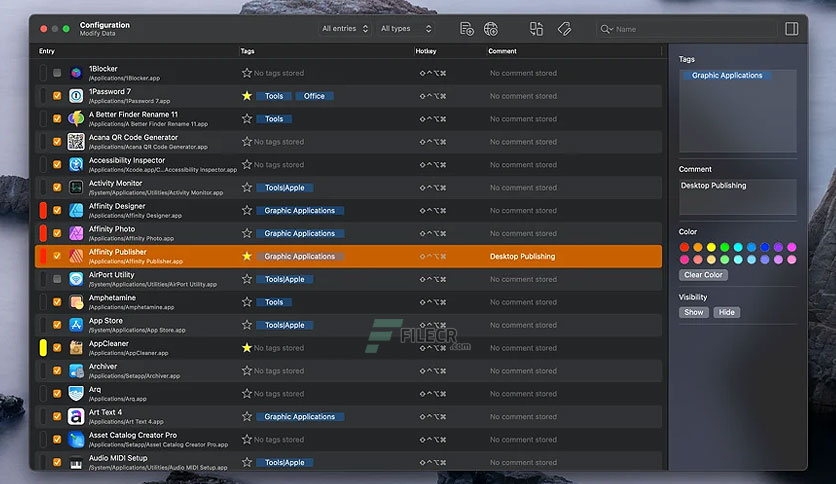Click the Hide visibility button
This screenshot has height=484, width=836.
726,312
